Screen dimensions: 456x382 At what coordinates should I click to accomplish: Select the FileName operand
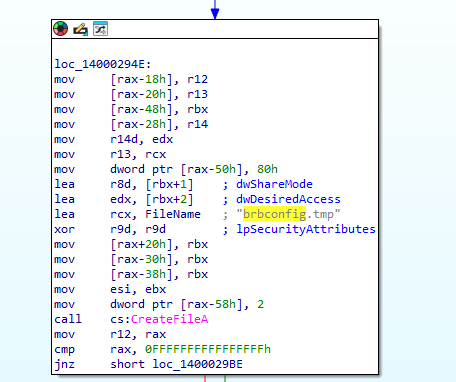tap(173, 214)
